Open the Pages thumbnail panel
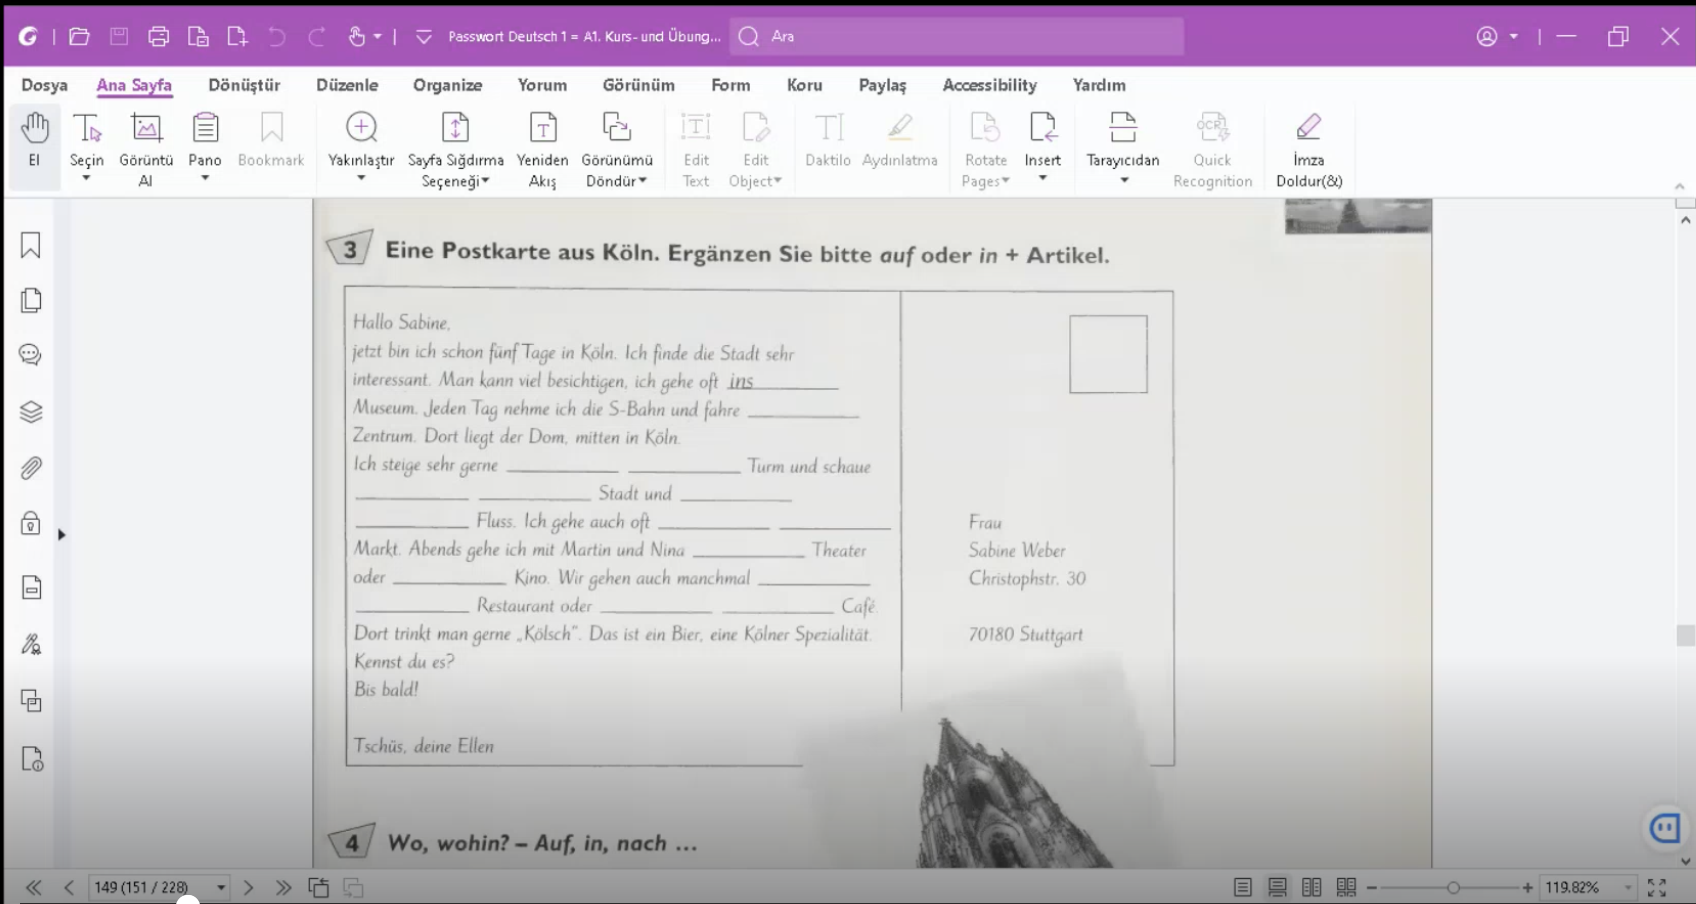 (31, 300)
